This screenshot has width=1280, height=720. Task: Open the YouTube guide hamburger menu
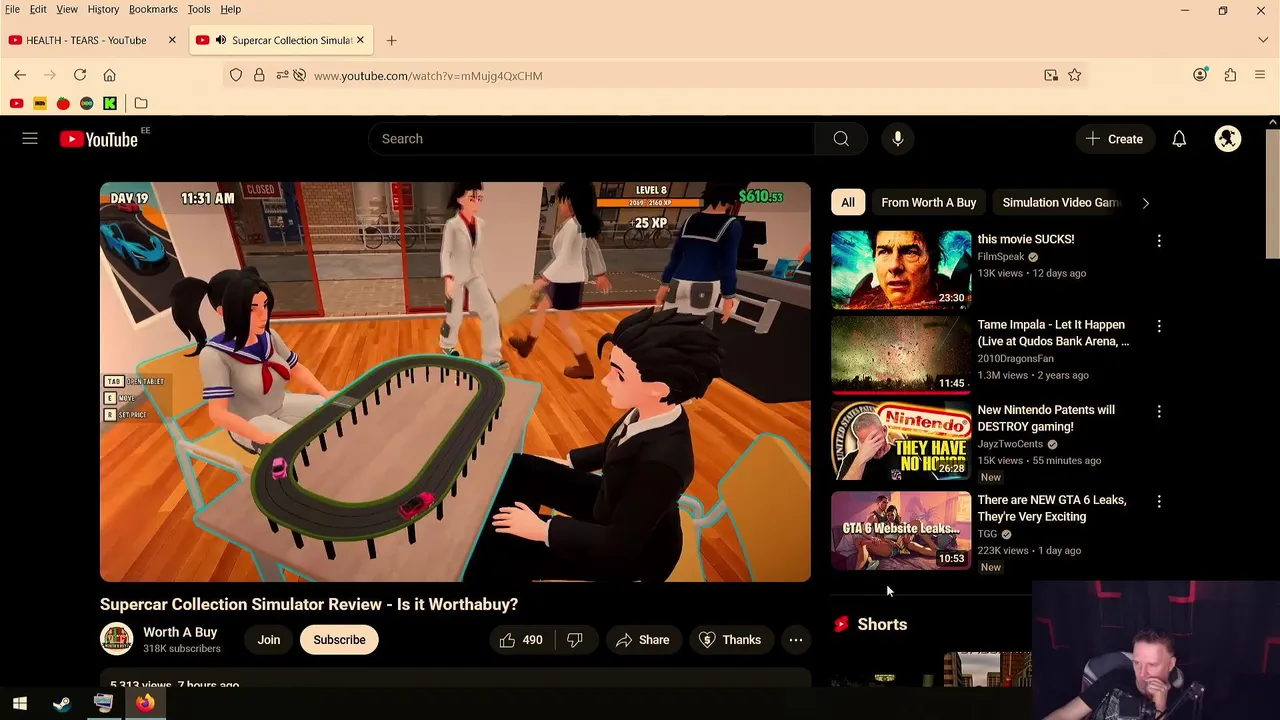(30, 139)
